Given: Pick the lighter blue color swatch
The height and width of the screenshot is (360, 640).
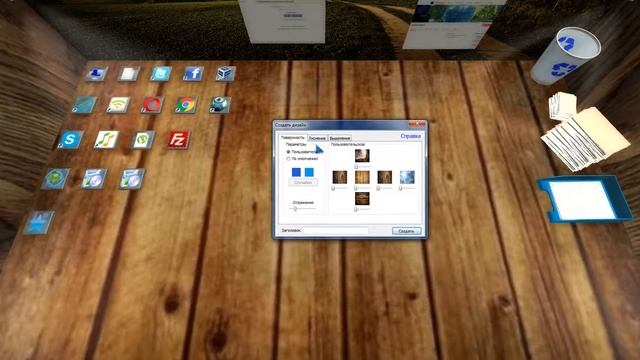Looking at the screenshot, I should coord(309,172).
